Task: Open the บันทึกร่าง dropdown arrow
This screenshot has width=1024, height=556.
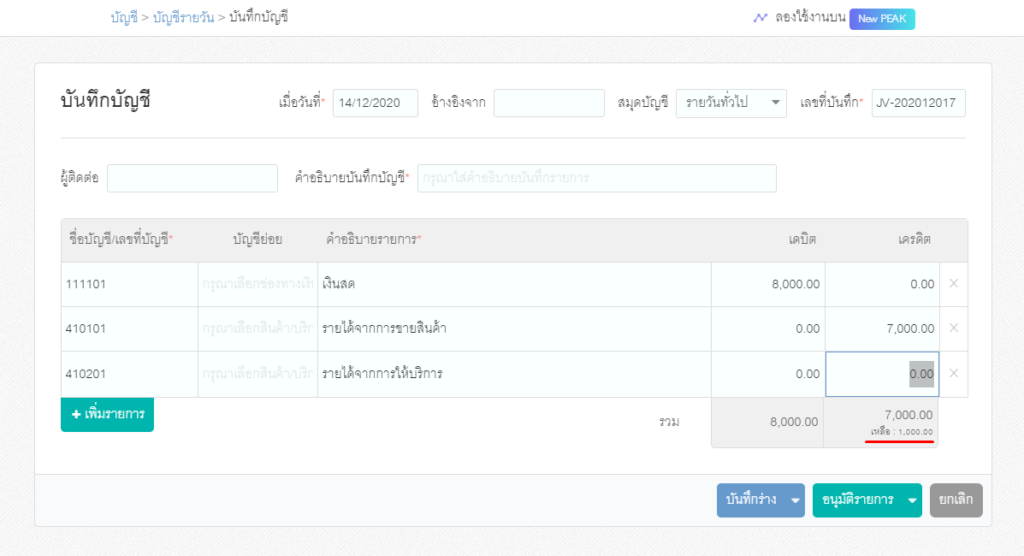Action: (795, 500)
